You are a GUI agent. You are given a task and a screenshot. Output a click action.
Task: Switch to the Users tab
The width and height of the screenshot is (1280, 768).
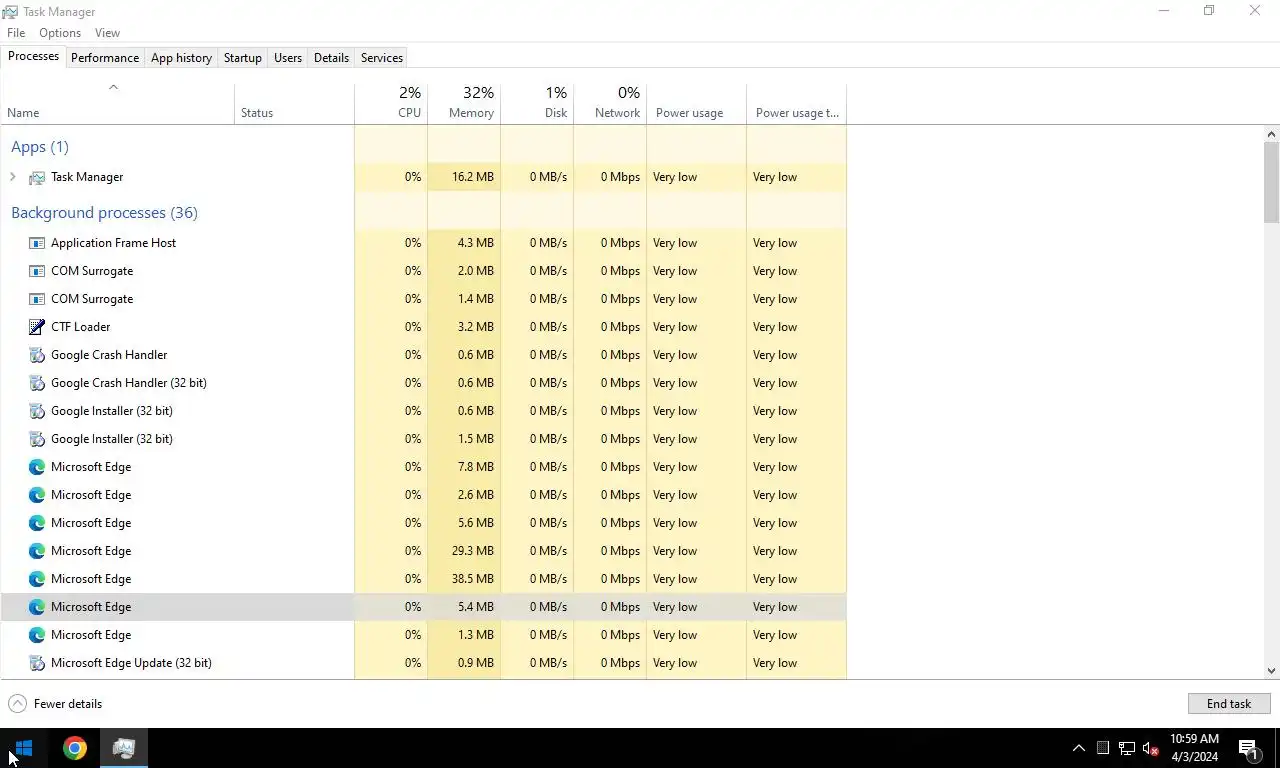tap(288, 58)
